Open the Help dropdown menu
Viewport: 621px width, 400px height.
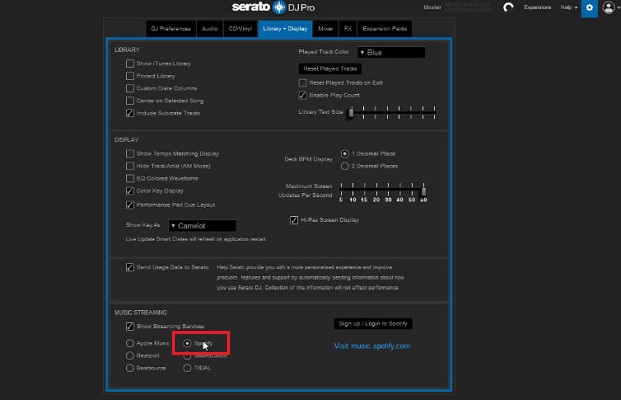tap(568, 7)
